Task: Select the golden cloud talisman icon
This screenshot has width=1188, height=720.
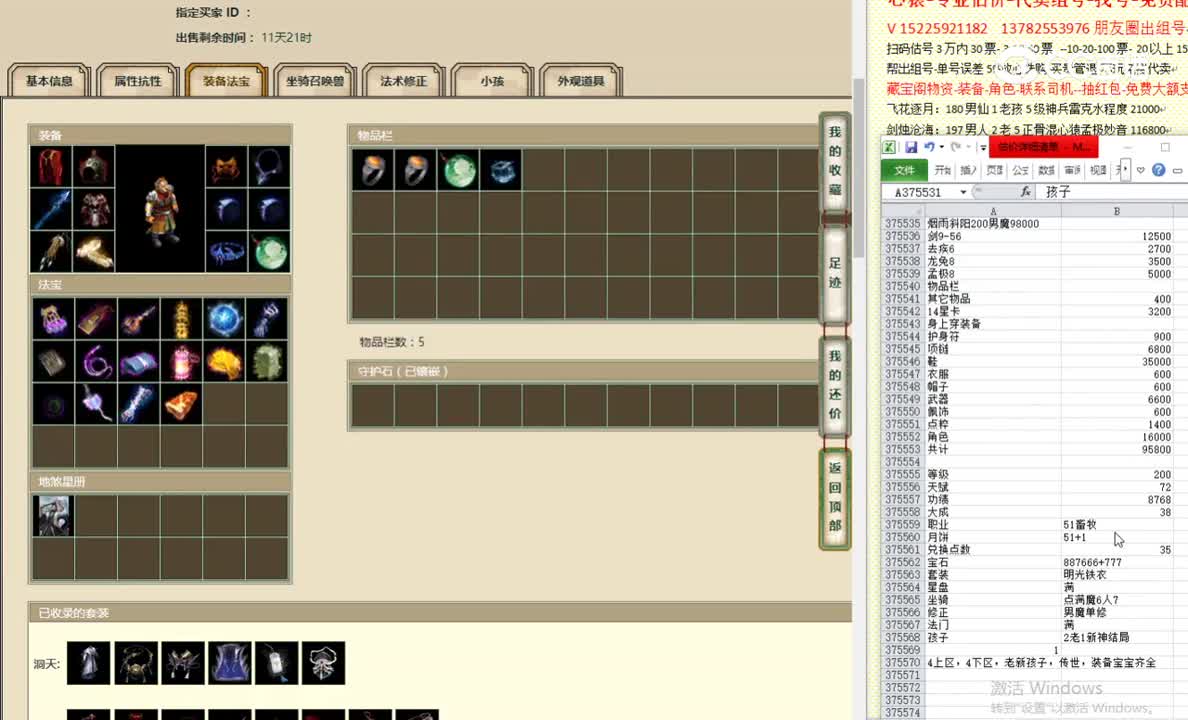Action: [x=224, y=362]
